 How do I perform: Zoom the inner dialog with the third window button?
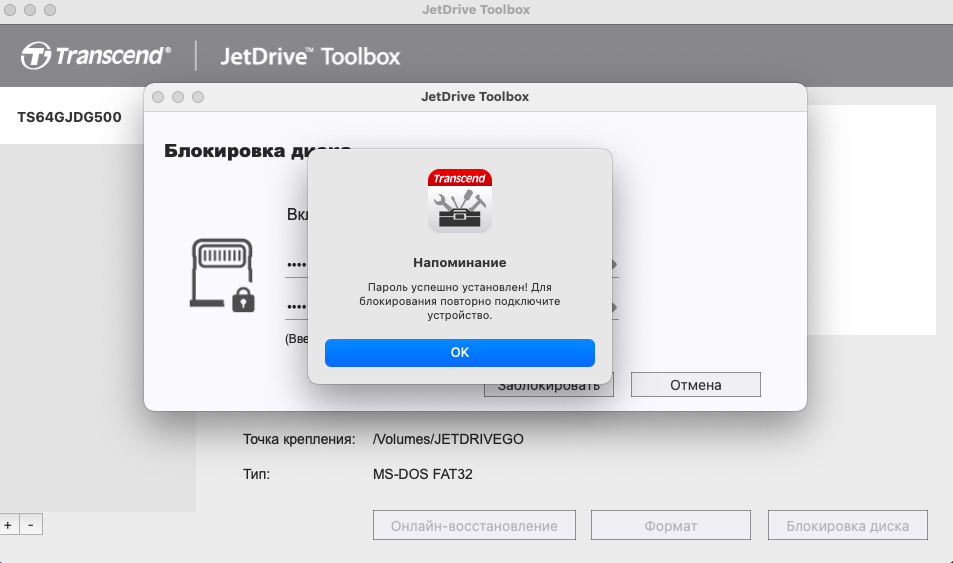point(198,97)
